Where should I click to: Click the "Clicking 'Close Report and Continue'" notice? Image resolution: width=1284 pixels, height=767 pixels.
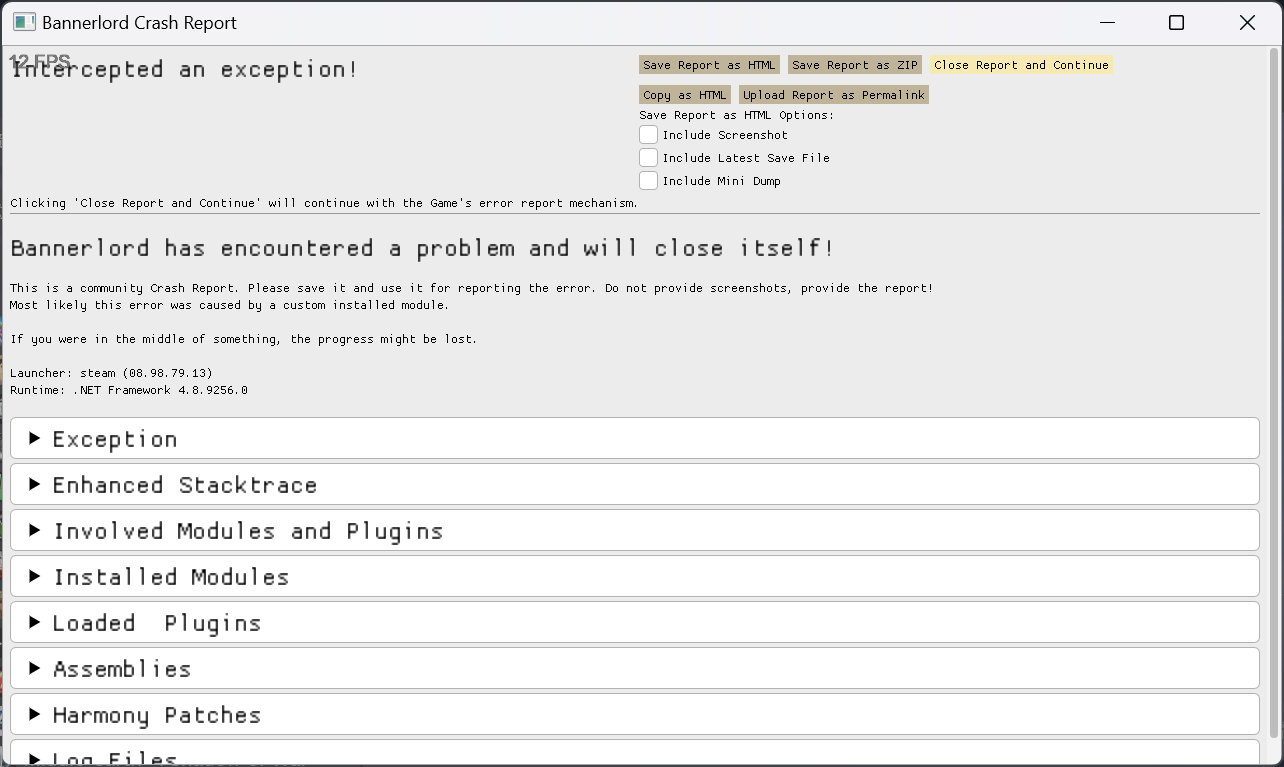click(x=324, y=203)
